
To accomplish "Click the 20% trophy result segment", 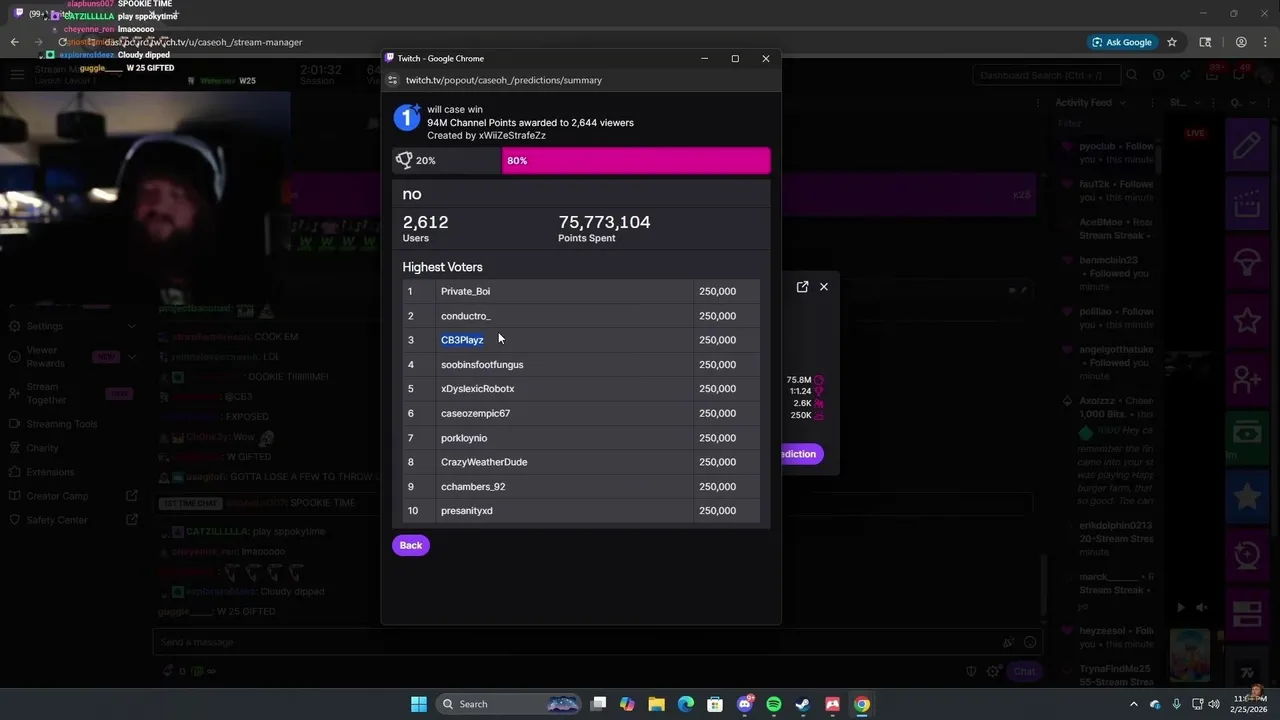I will coord(446,160).
